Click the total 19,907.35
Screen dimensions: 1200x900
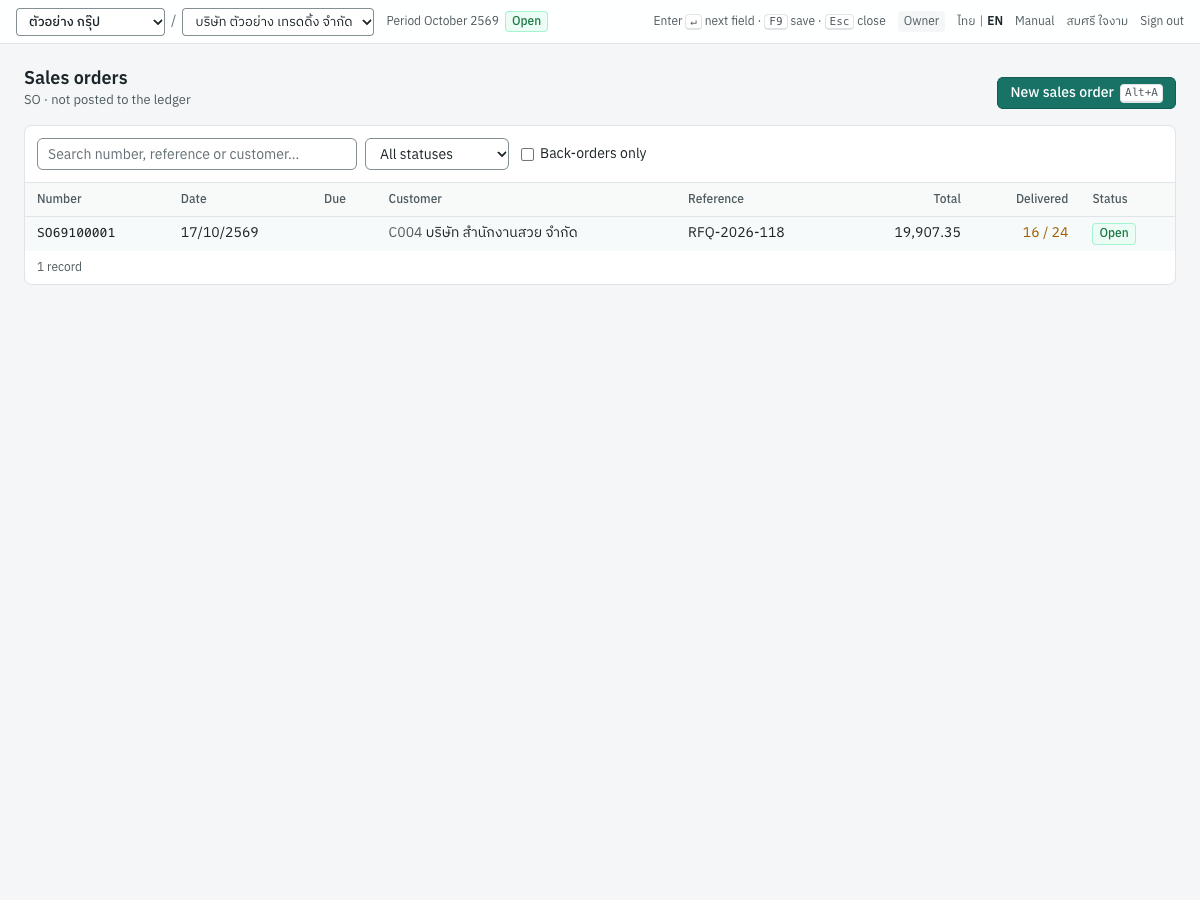928,233
